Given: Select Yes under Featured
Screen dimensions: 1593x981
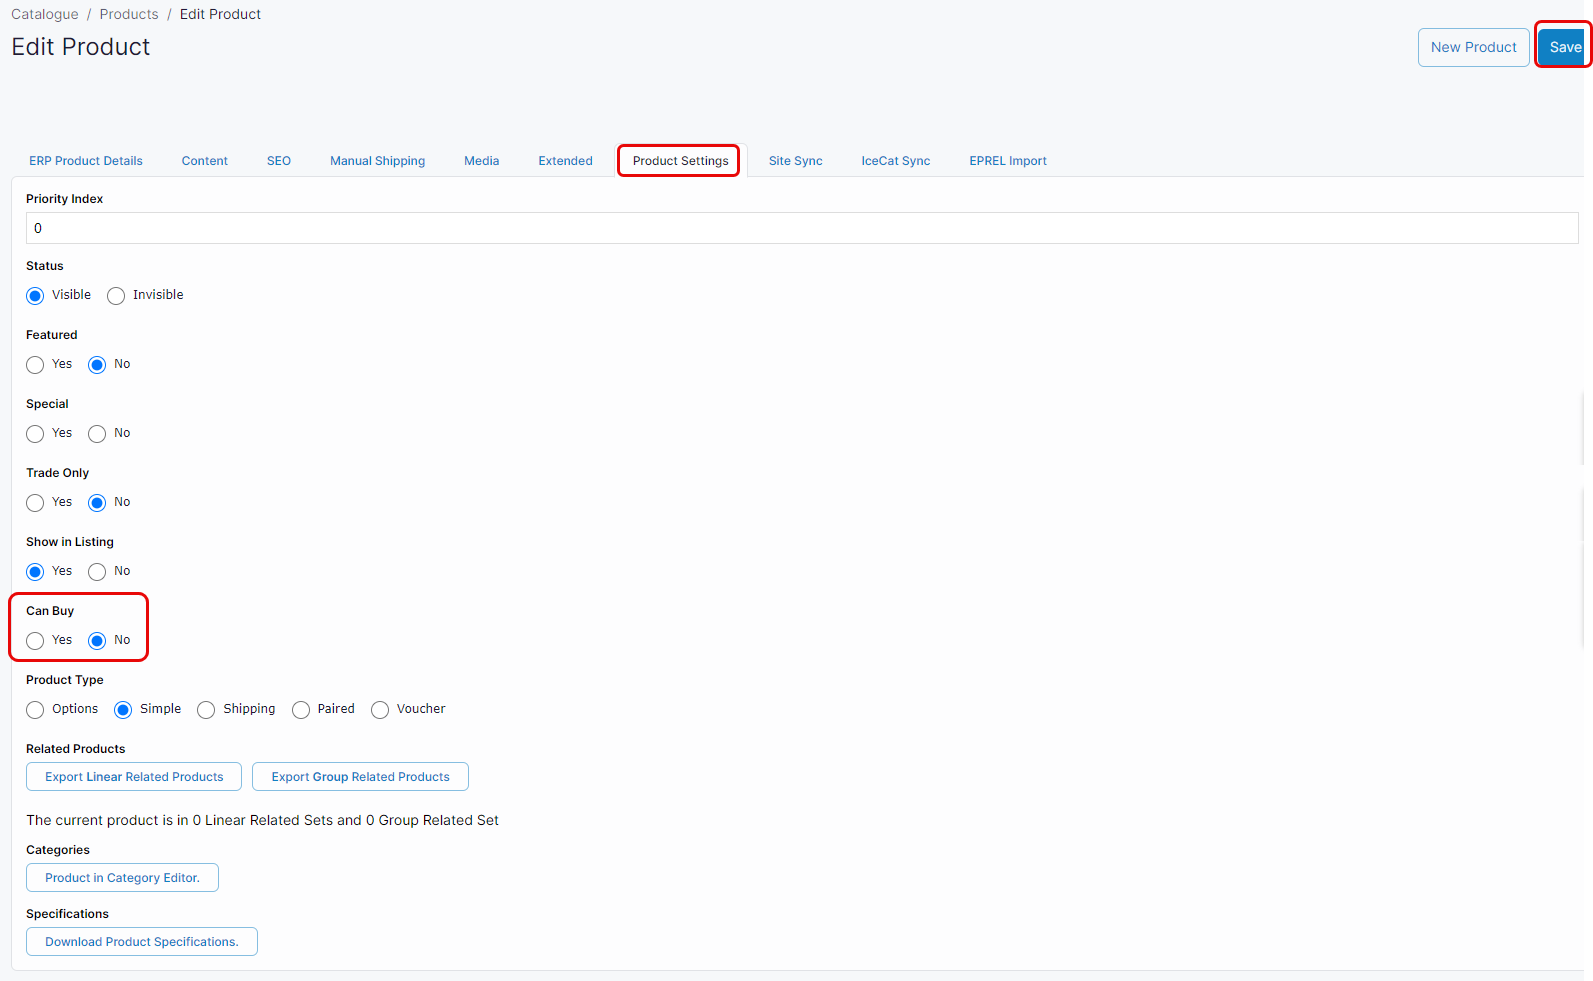Looking at the screenshot, I should tap(36, 365).
